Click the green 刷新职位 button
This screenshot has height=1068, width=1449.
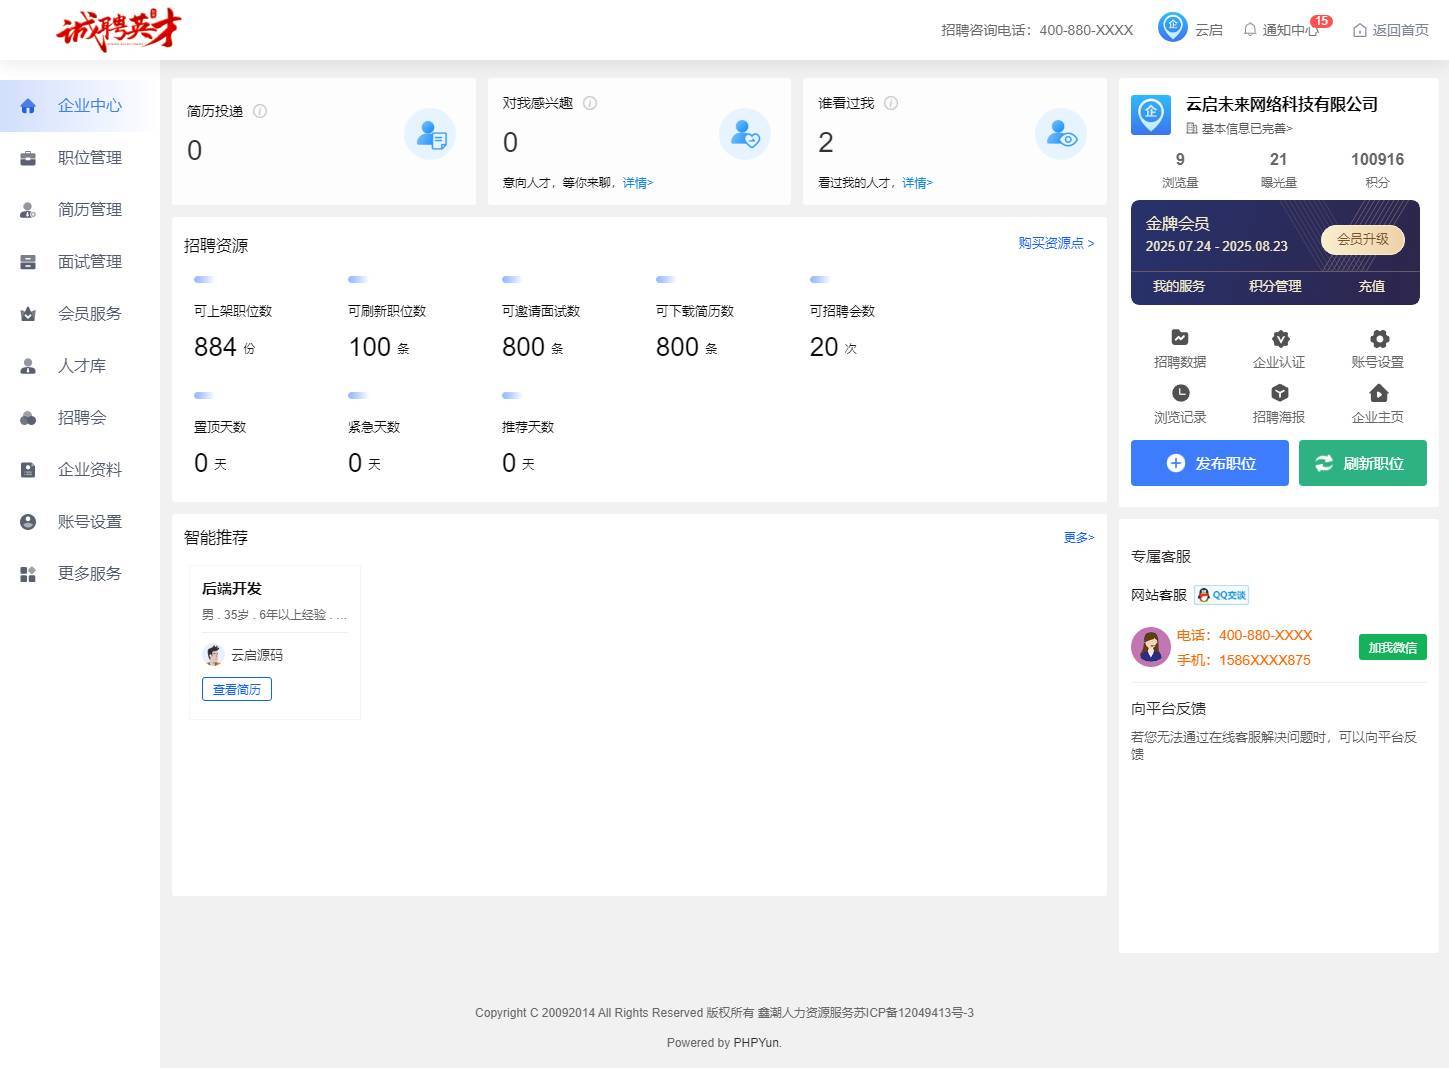point(1362,463)
